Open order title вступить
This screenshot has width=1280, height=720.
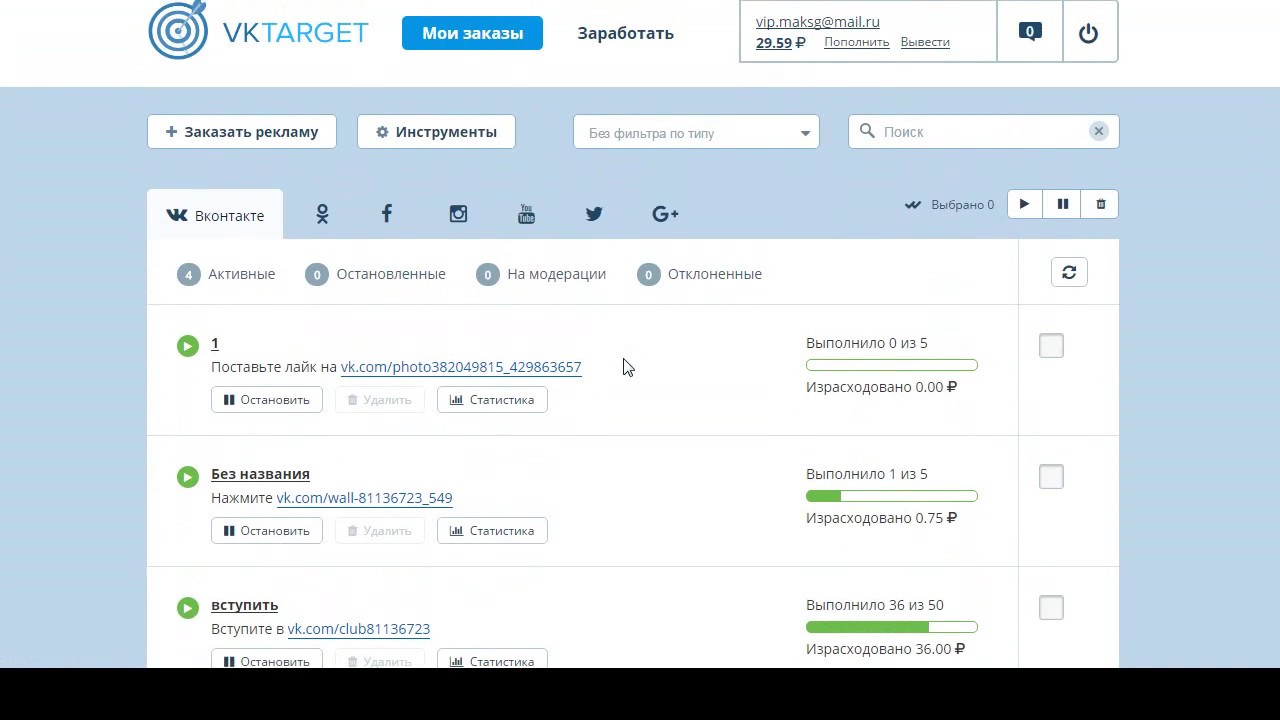(245, 605)
